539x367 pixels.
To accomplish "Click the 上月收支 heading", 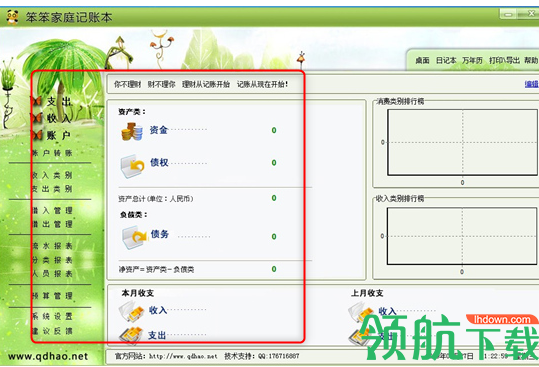I will point(367,293).
